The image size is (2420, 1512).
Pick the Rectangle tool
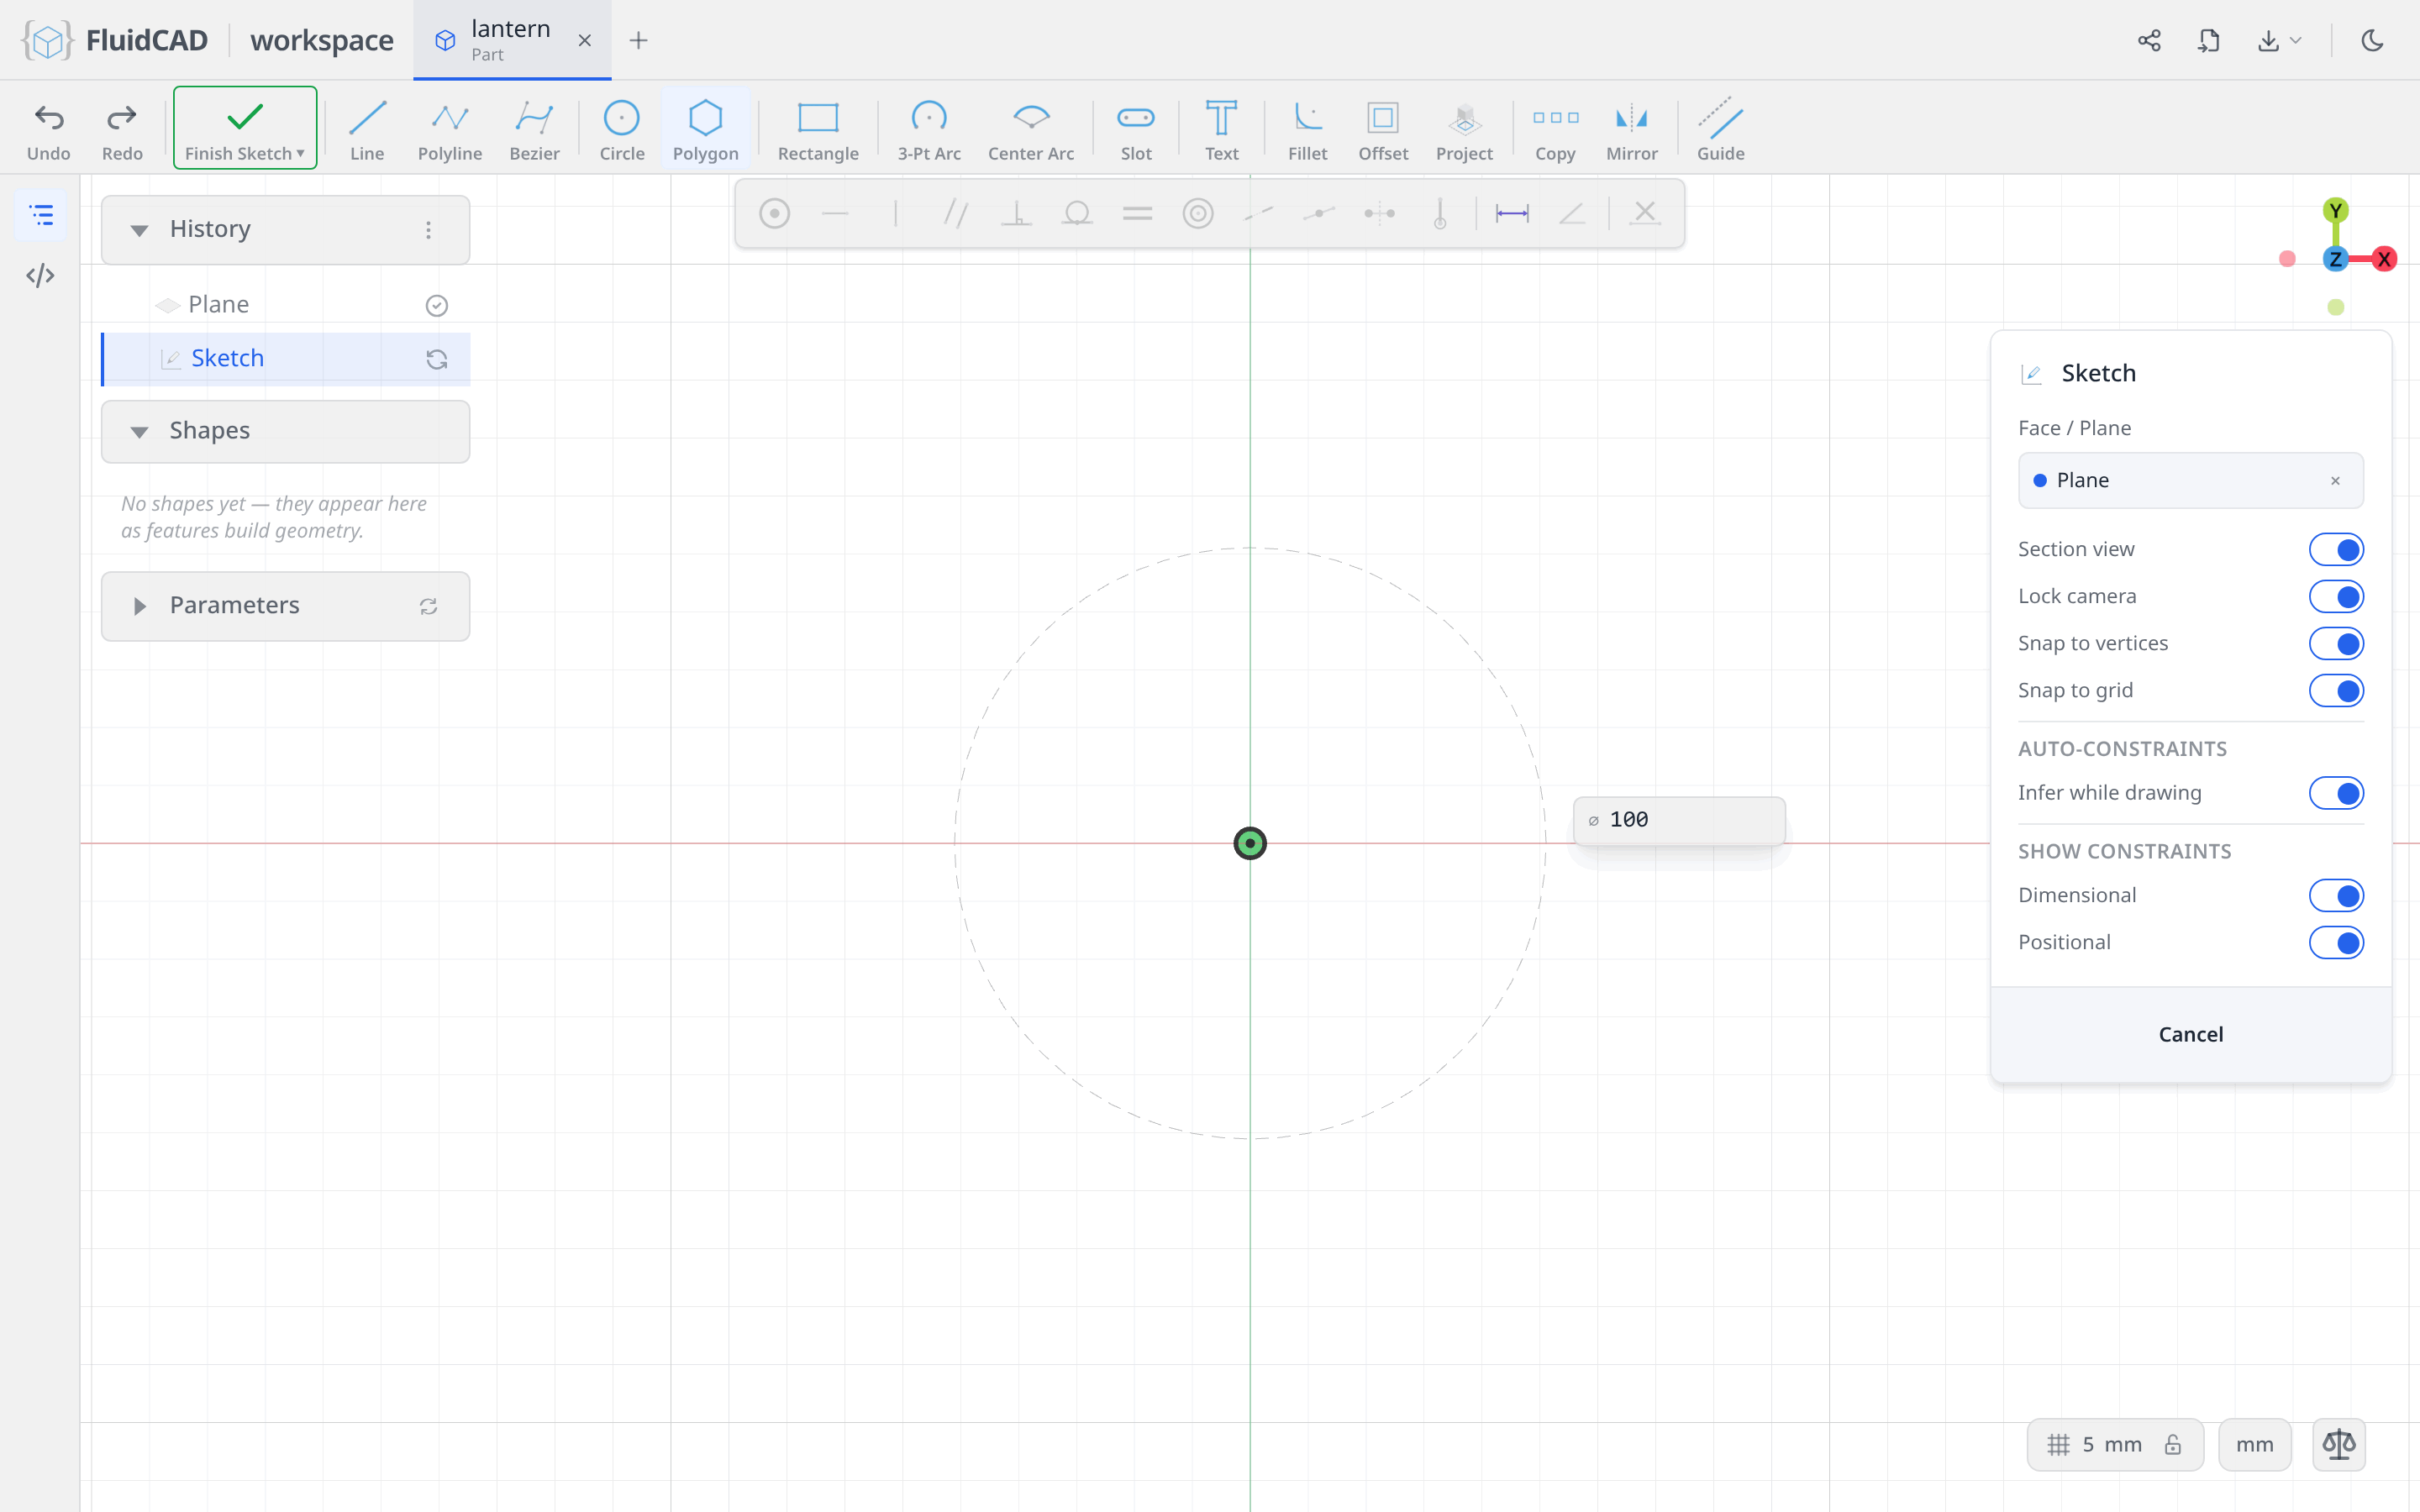pyautogui.click(x=818, y=129)
